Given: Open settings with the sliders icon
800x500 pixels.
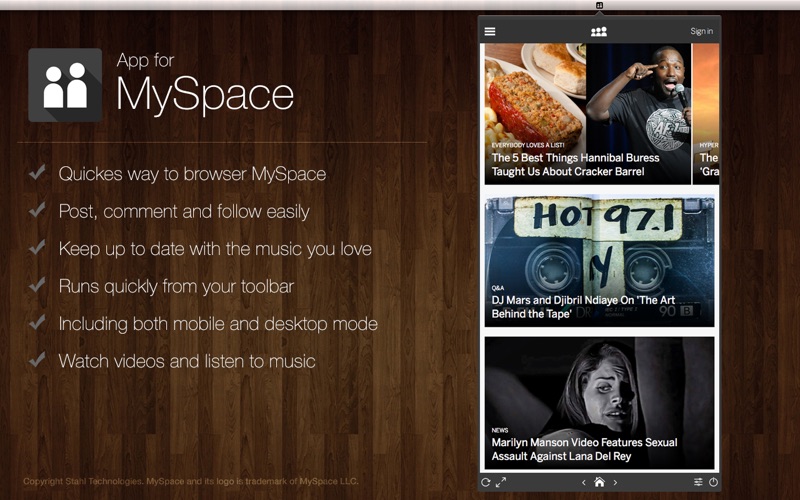Looking at the screenshot, I should pyautogui.click(x=698, y=482).
